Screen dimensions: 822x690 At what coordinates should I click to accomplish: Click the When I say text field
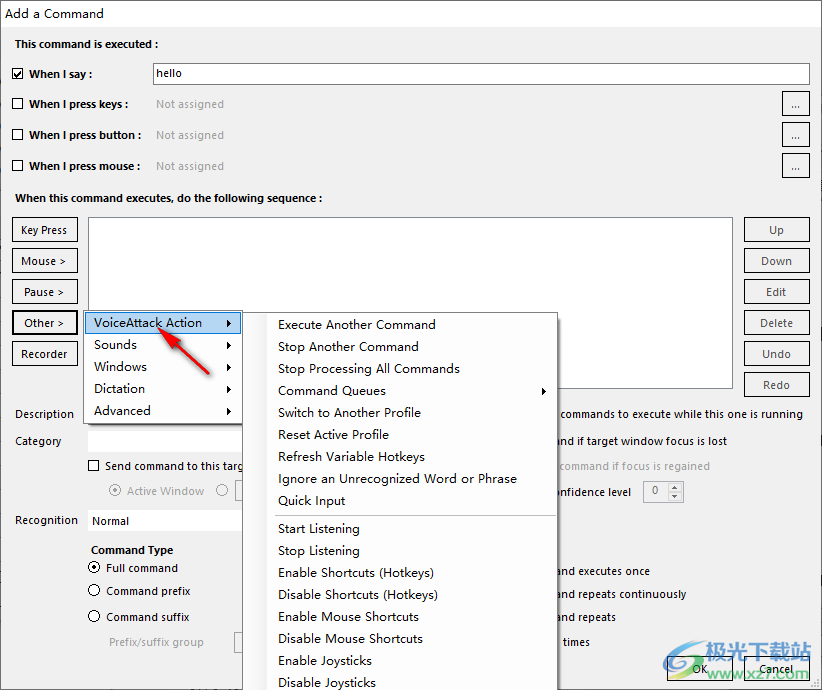click(481, 74)
